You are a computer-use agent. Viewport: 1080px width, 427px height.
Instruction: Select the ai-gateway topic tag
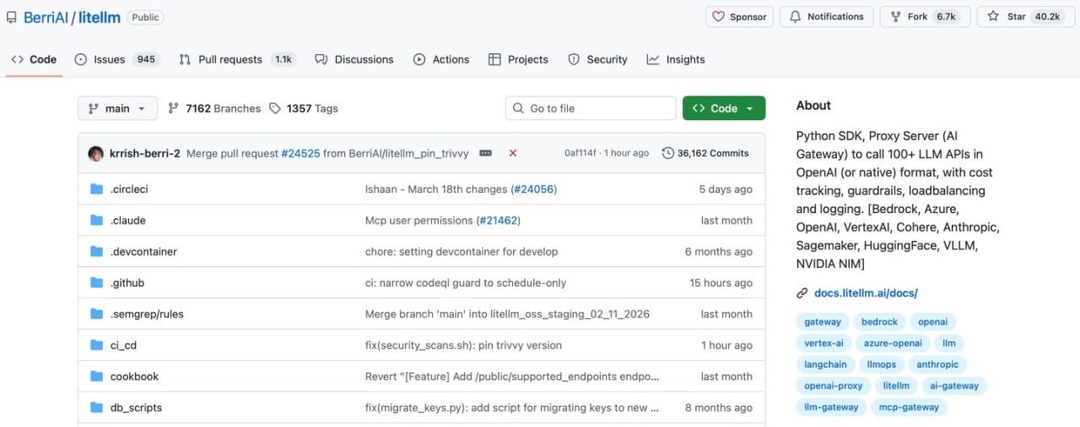pyautogui.click(x=954, y=386)
